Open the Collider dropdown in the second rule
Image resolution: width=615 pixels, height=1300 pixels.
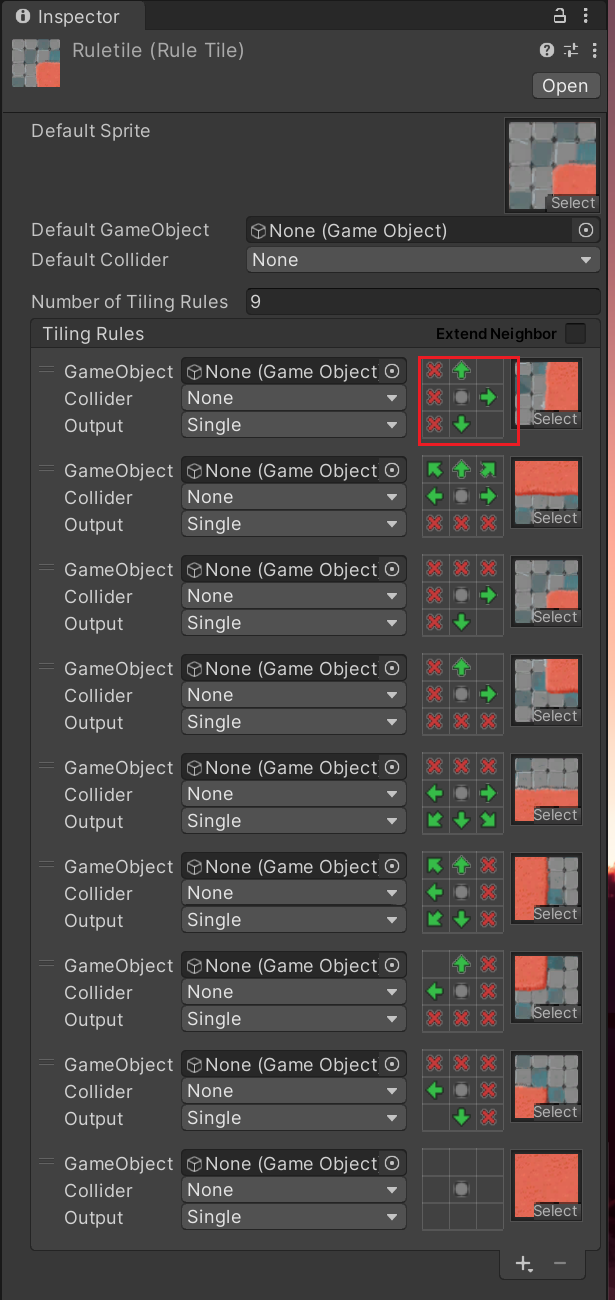(x=293, y=496)
